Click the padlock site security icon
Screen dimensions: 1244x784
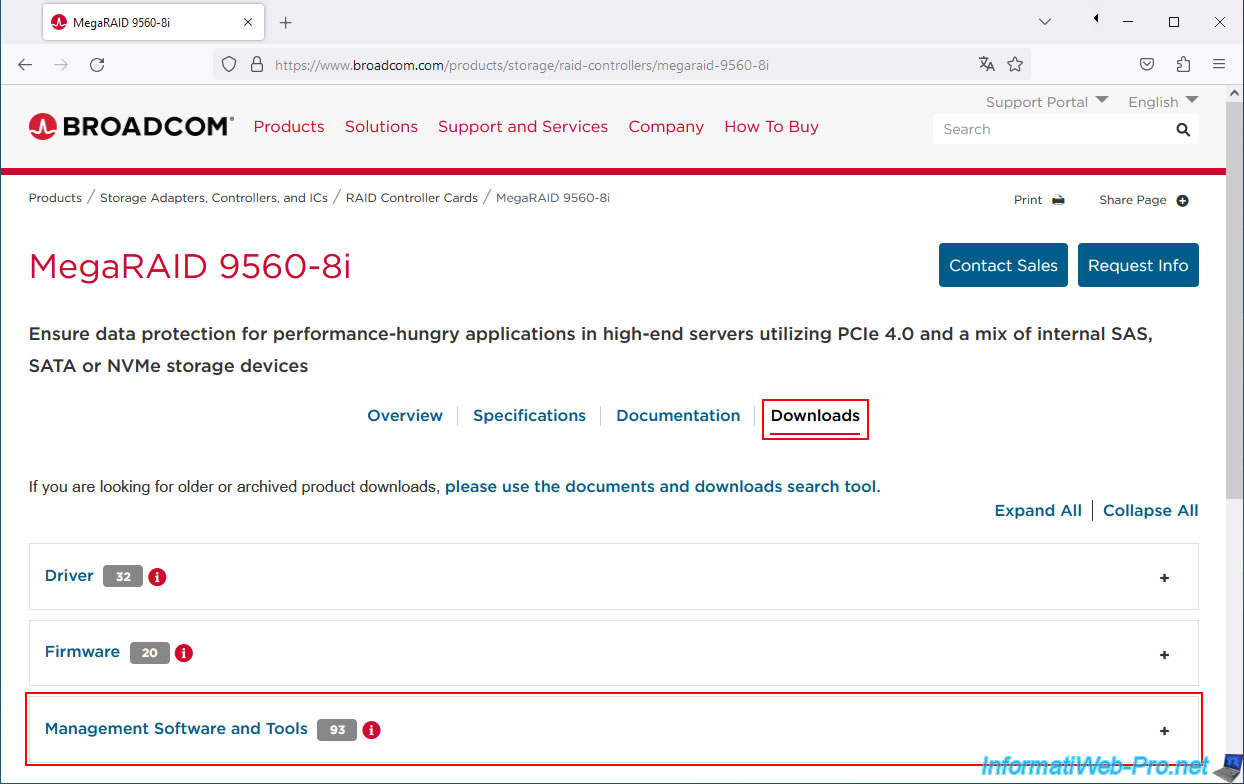(x=256, y=64)
